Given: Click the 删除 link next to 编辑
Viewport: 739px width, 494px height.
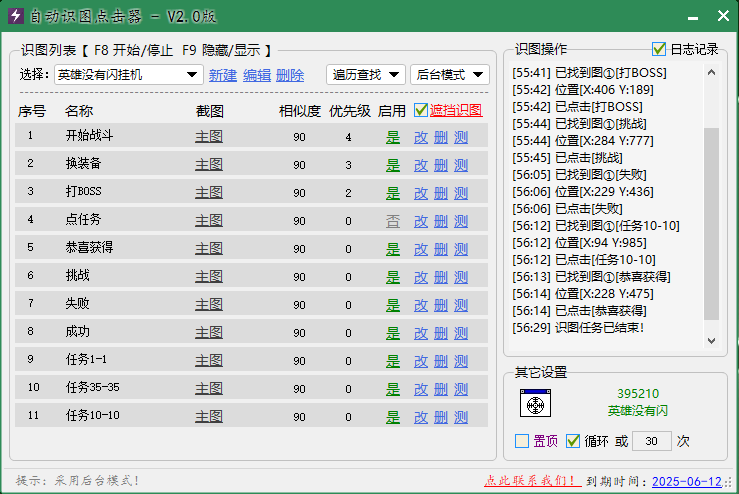Looking at the screenshot, I should click(x=290, y=75).
